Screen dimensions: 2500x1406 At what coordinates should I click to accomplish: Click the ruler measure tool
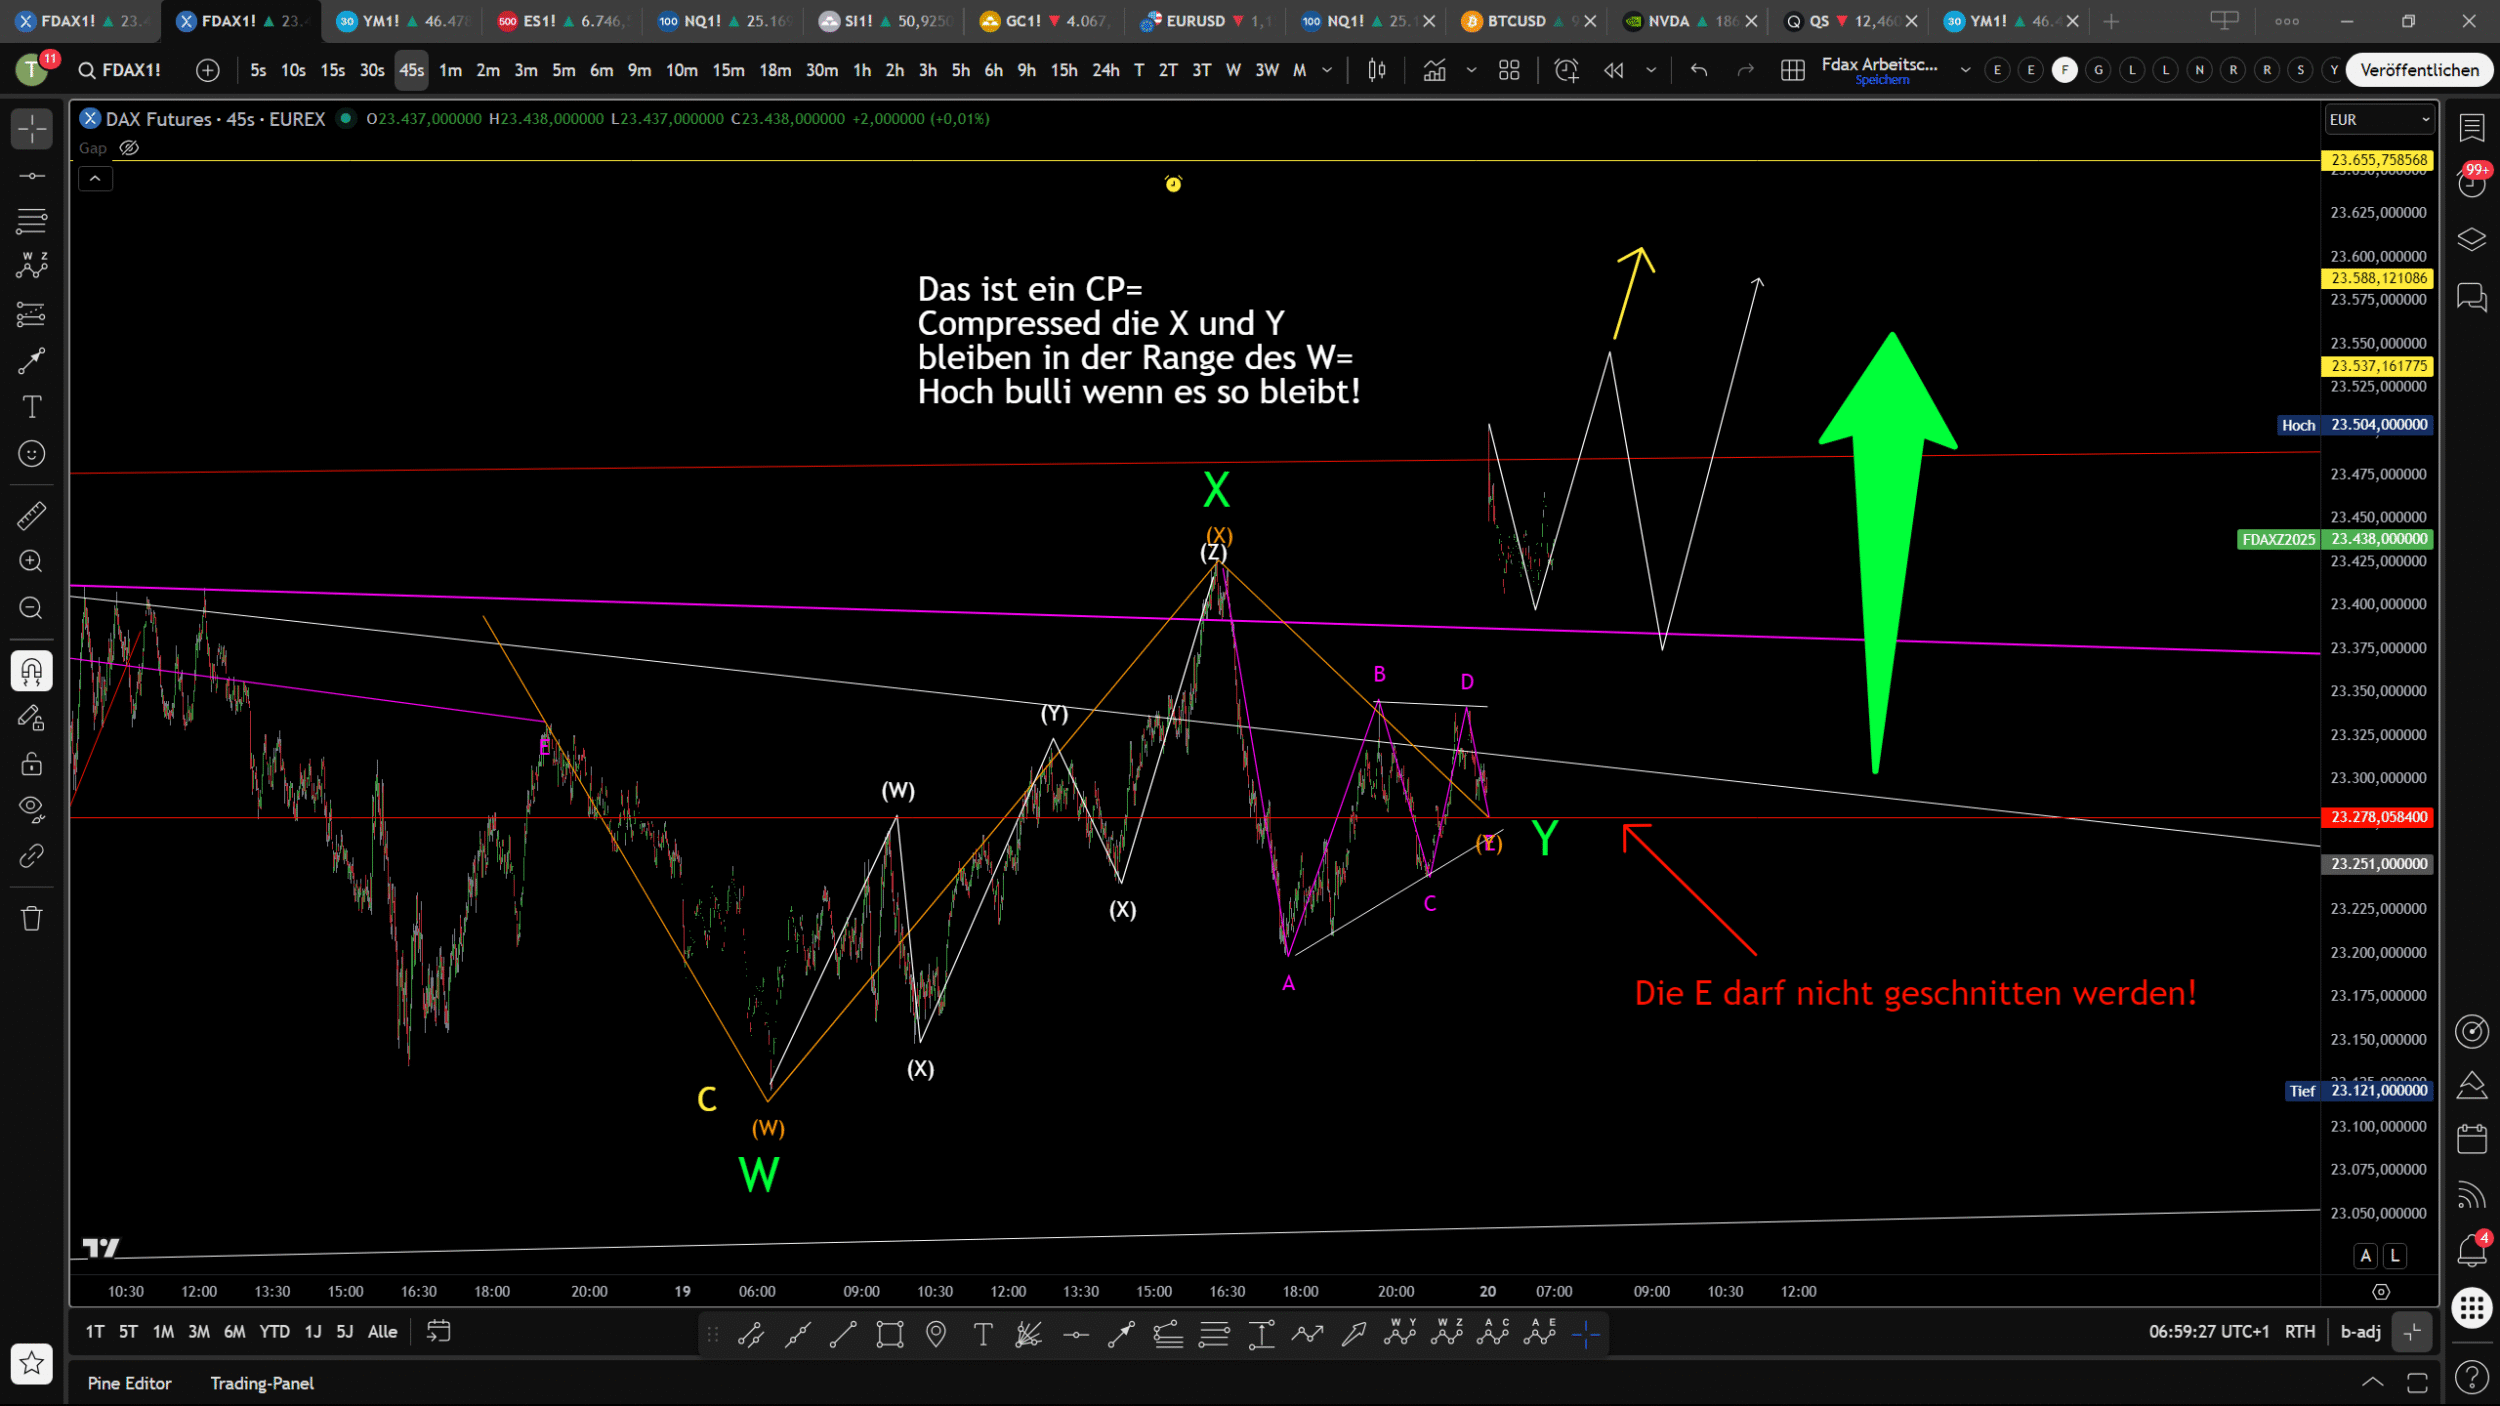(x=31, y=515)
